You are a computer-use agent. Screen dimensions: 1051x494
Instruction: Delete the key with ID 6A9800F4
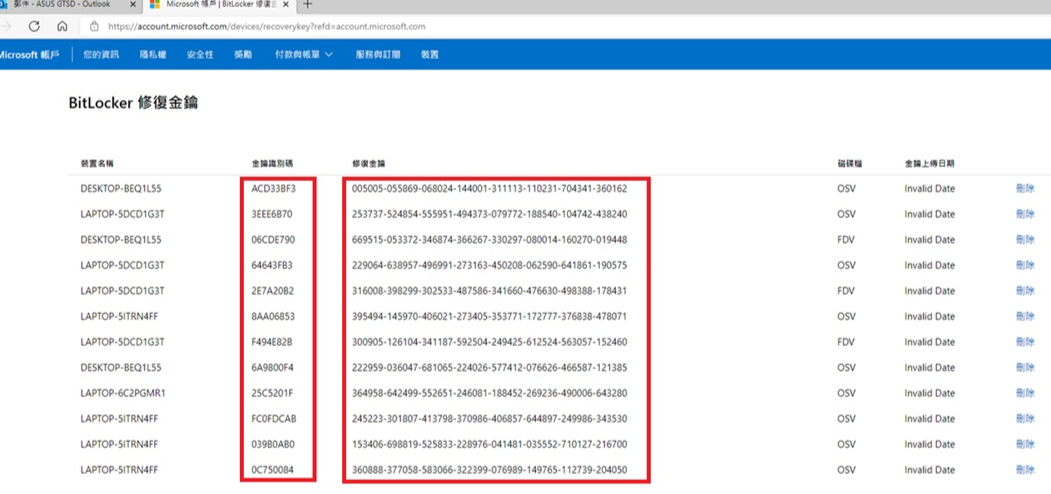coord(1025,368)
